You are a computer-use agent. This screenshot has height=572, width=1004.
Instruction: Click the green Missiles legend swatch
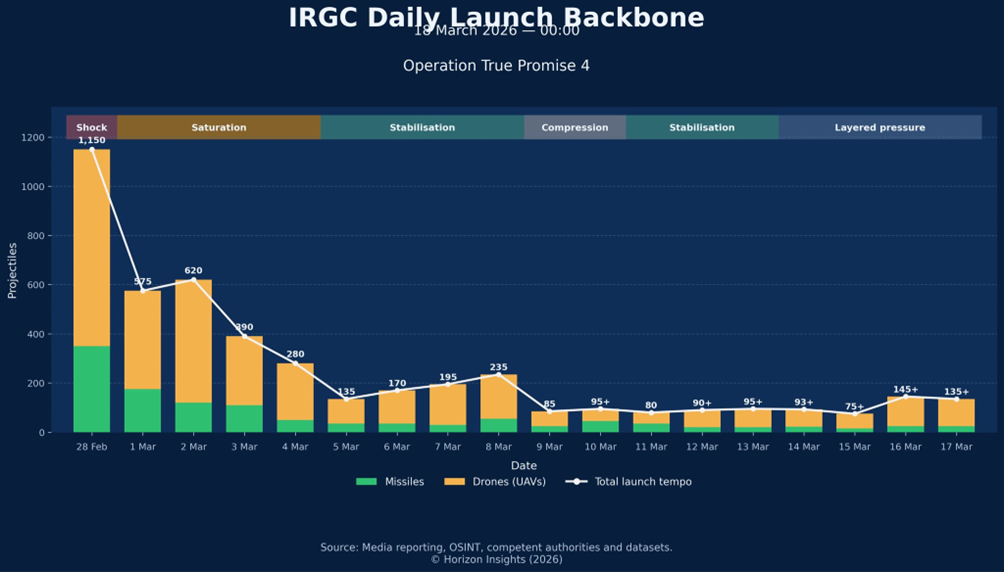(368, 482)
